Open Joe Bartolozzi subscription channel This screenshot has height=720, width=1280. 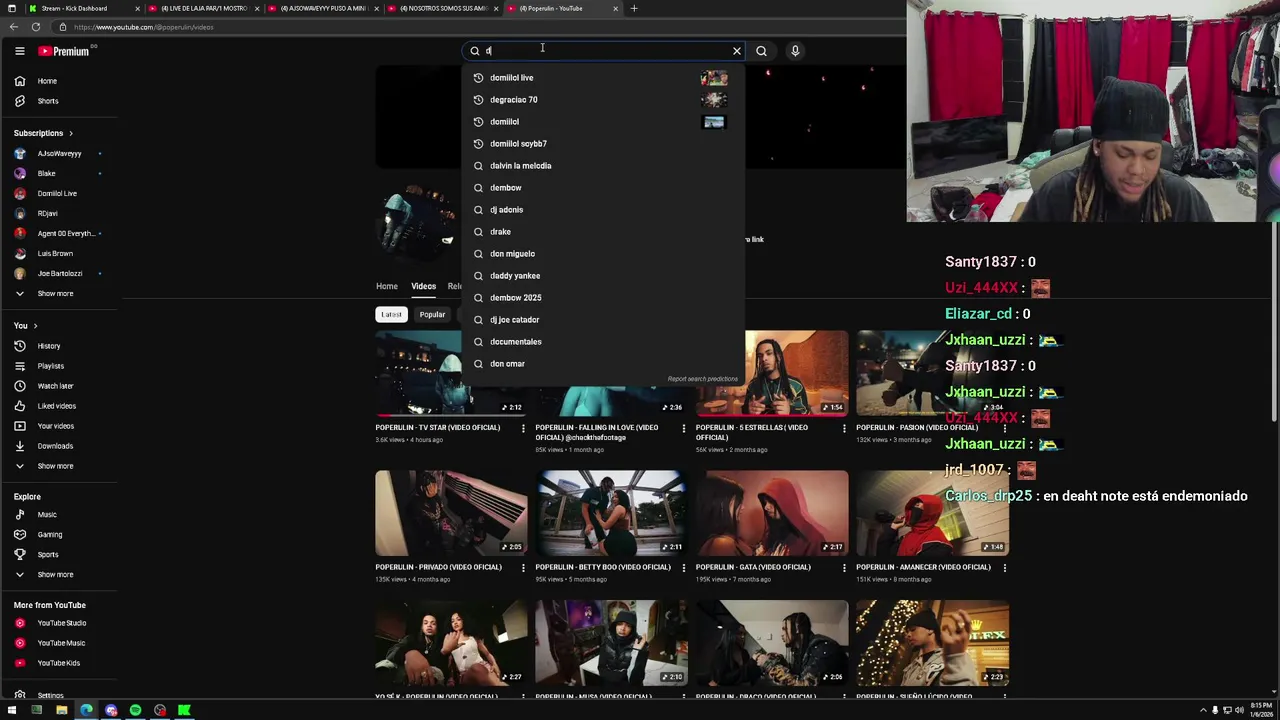coord(60,274)
